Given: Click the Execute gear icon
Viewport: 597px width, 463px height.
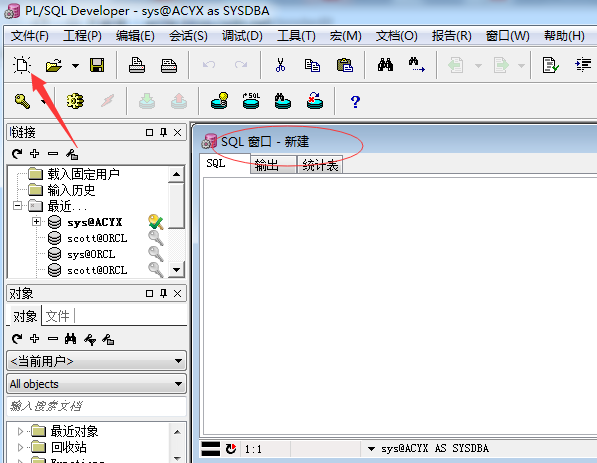Looking at the screenshot, I should pos(75,101).
